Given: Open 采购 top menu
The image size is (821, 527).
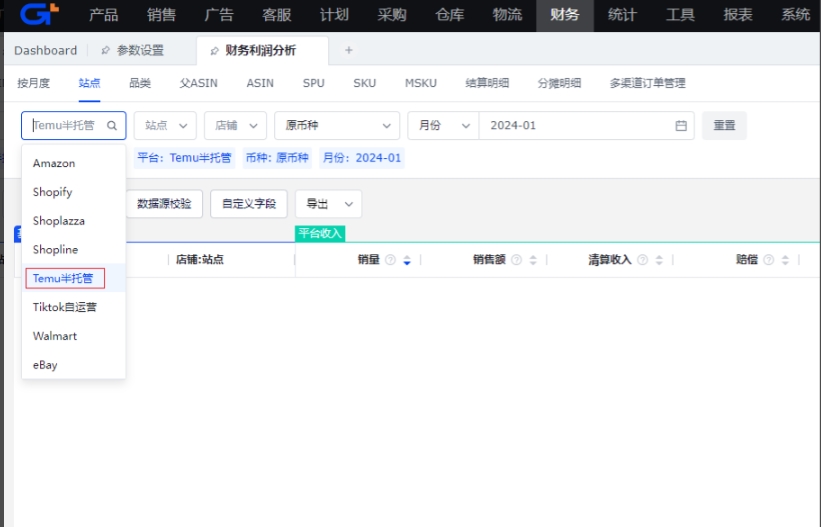Looking at the screenshot, I should click(x=392, y=15).
